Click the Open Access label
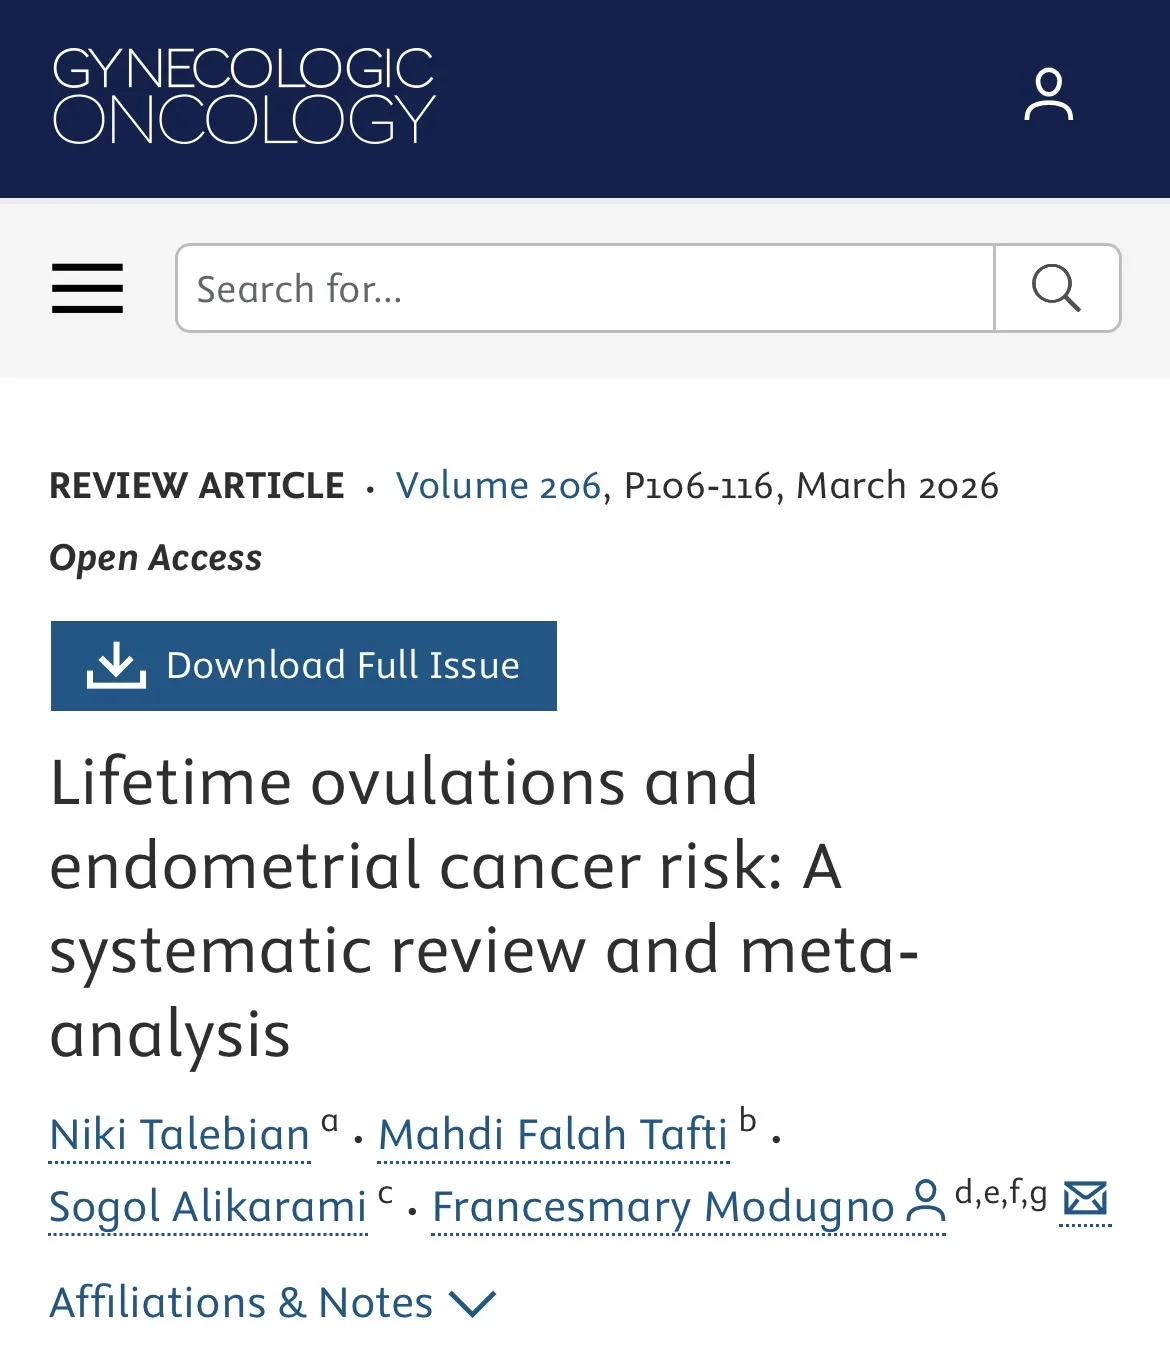This screenshot has height=1352, width=1170. [x=156, y=558]
